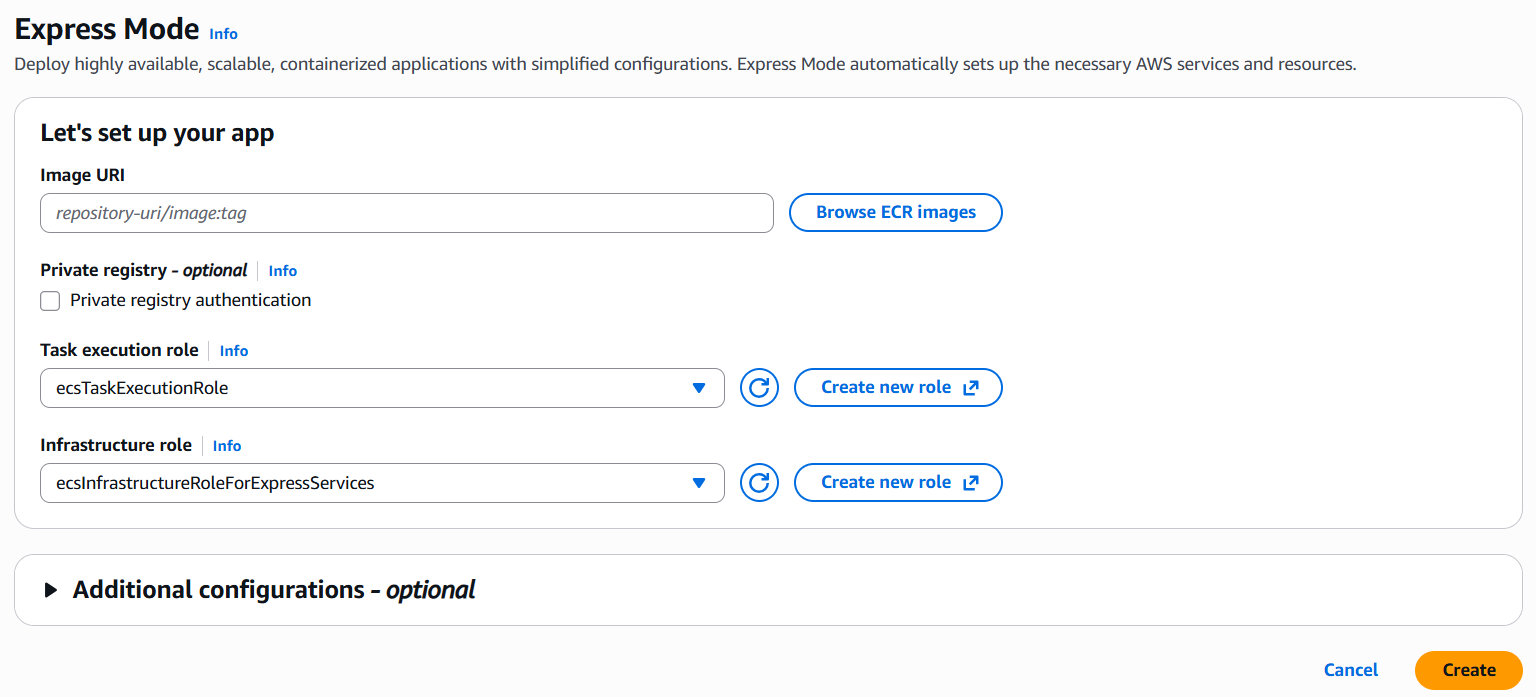The width and height of the screenshot is (1536, 697).
Task: Open Info link next to Express Mode
Action: [223, 34]
